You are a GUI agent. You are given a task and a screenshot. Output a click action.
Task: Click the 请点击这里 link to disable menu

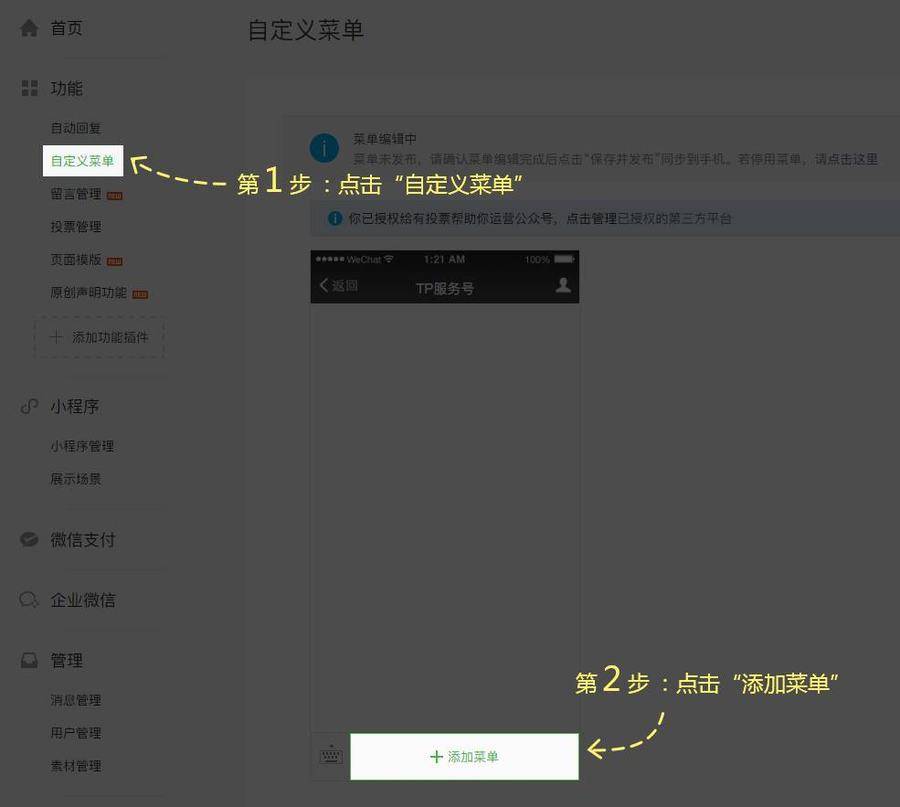coord(847,159)
